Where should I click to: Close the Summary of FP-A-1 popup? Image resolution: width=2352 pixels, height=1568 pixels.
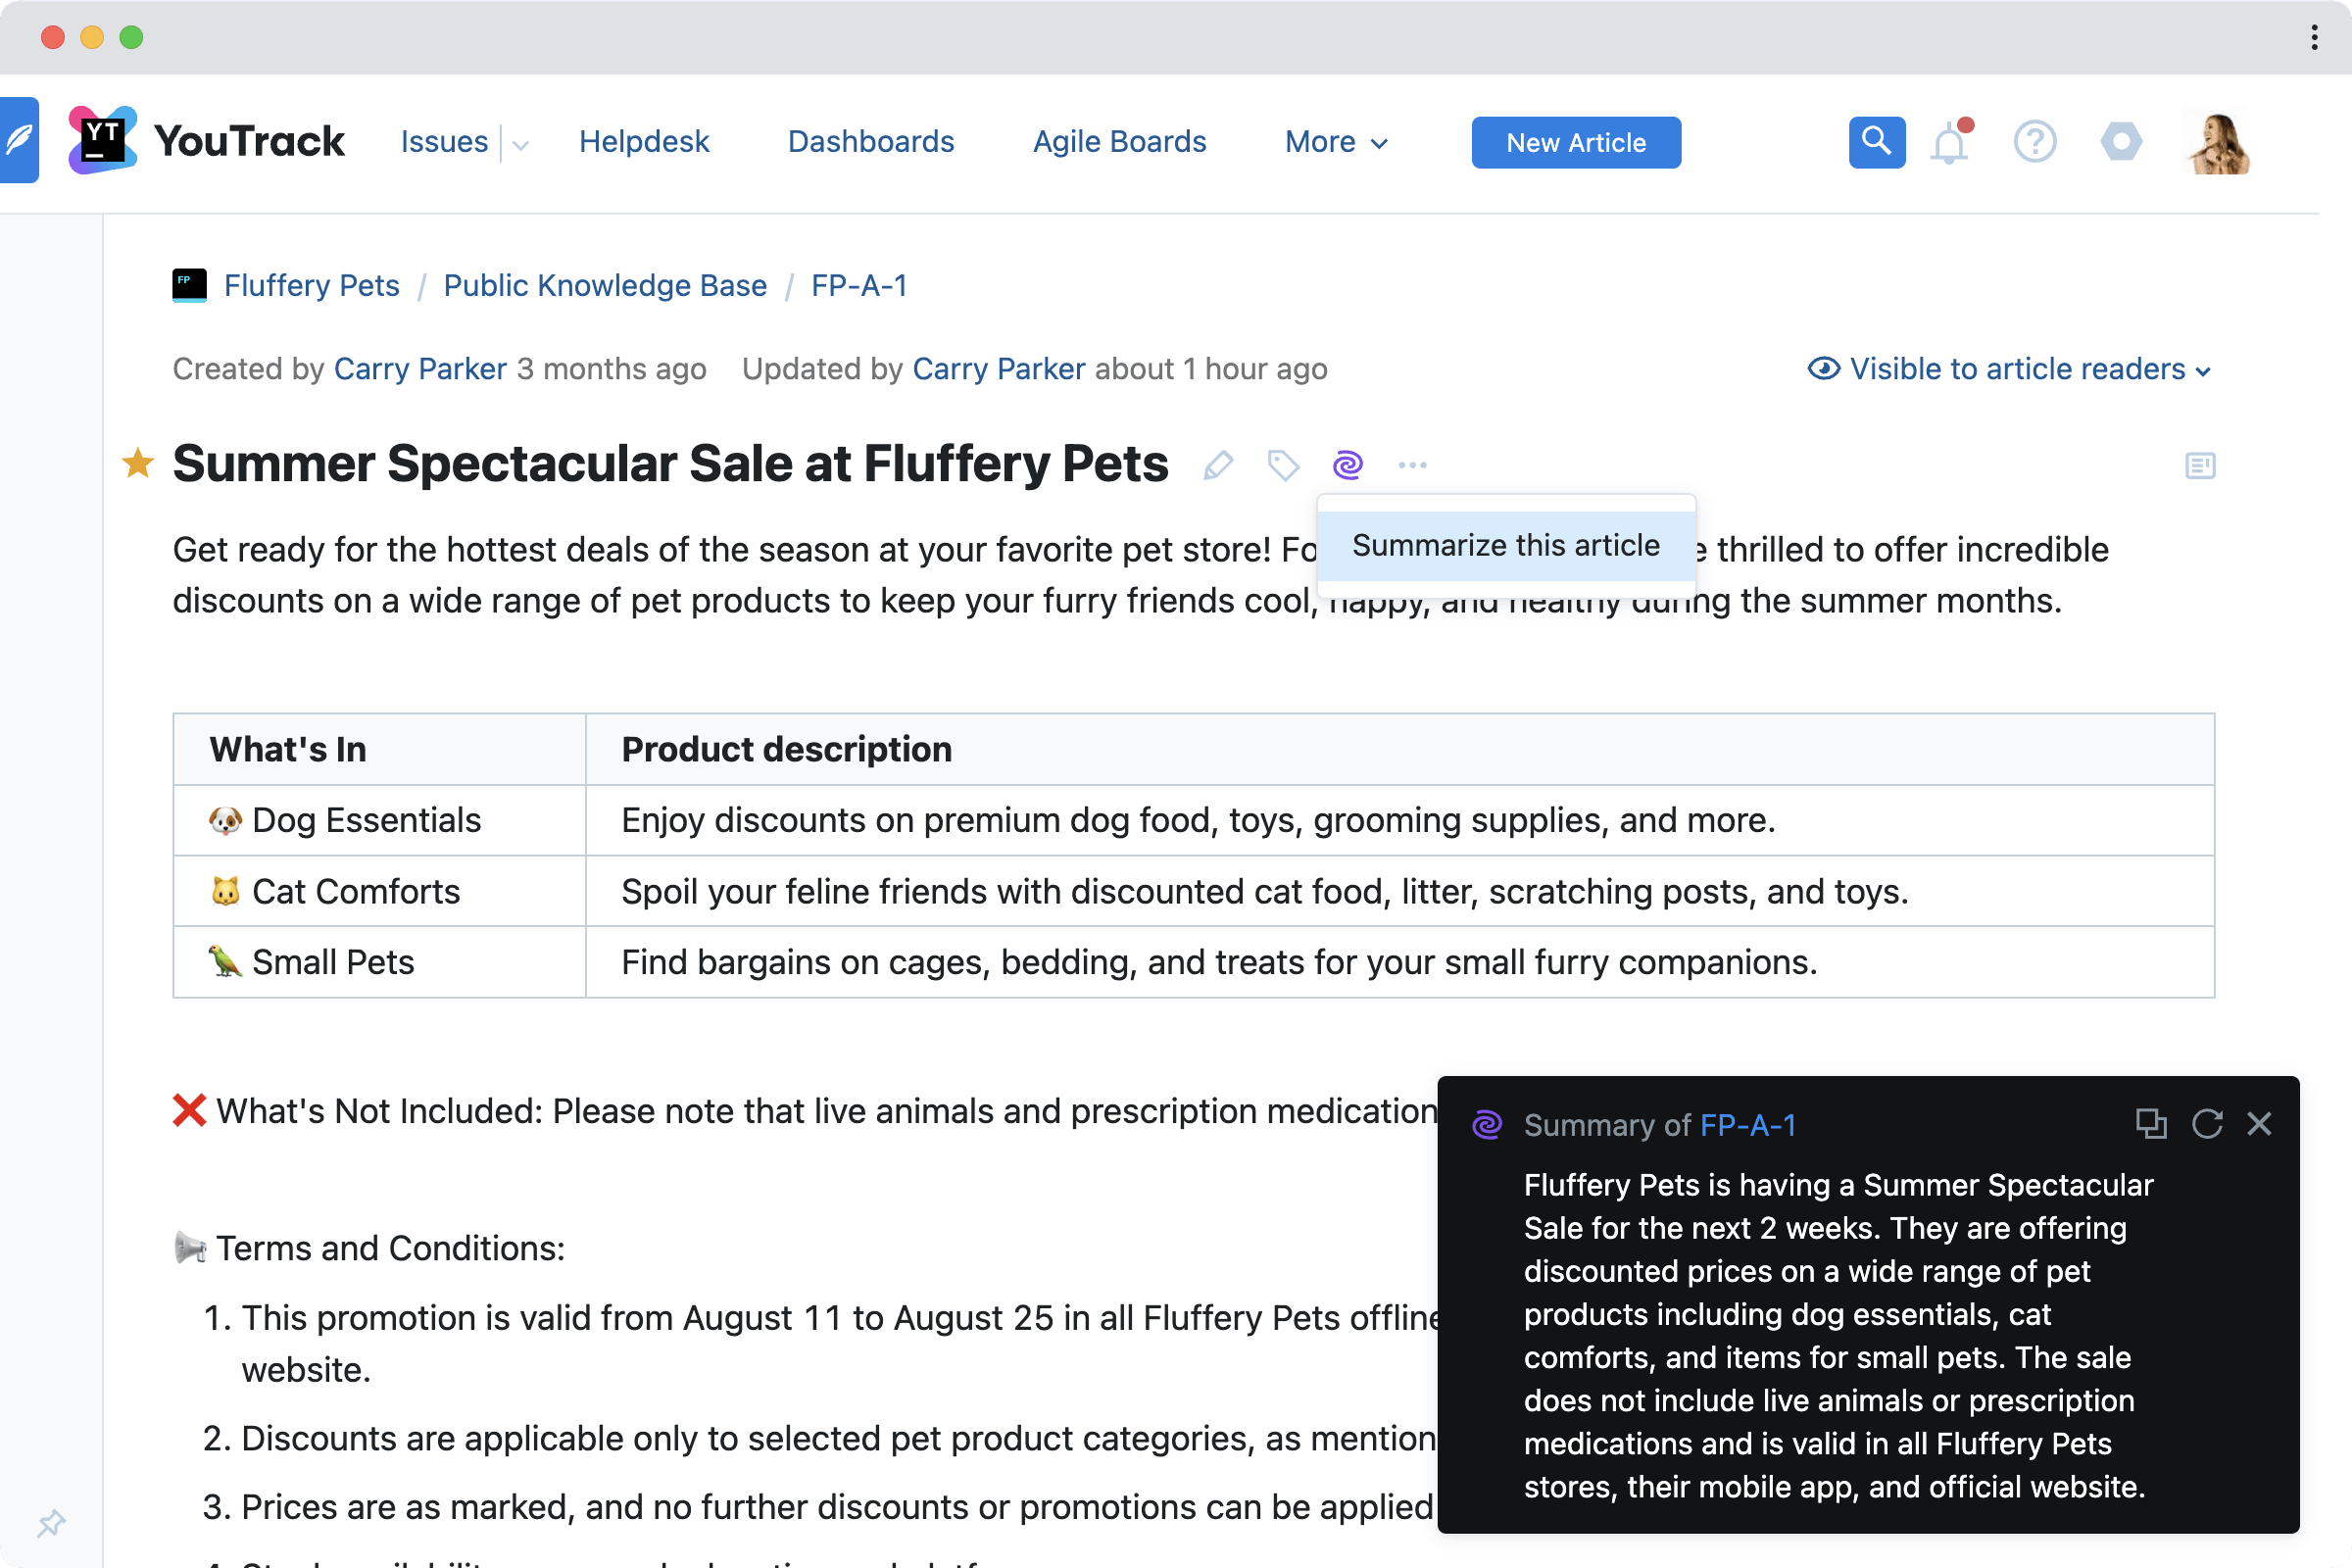[x=2261, y=1124]
